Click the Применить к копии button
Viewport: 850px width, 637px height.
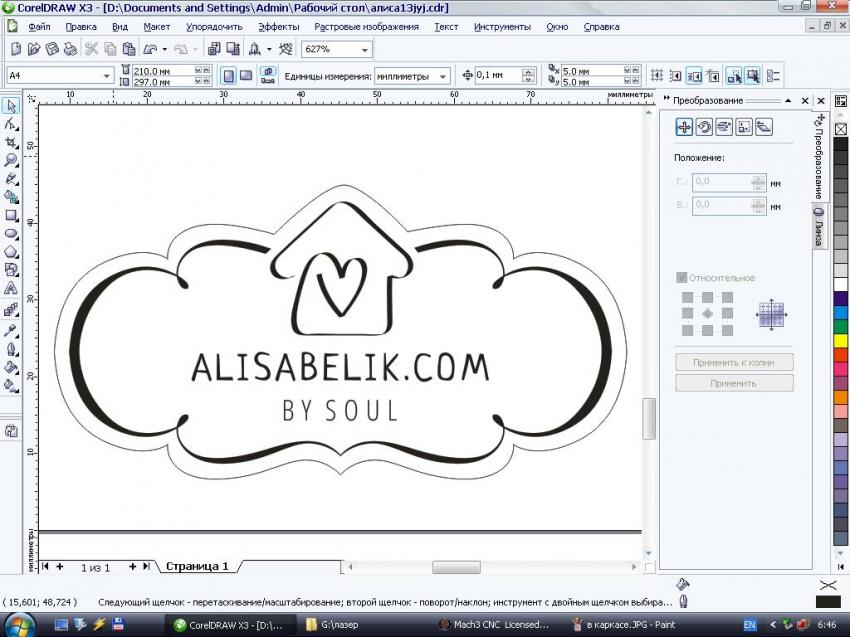click(734, 362)
